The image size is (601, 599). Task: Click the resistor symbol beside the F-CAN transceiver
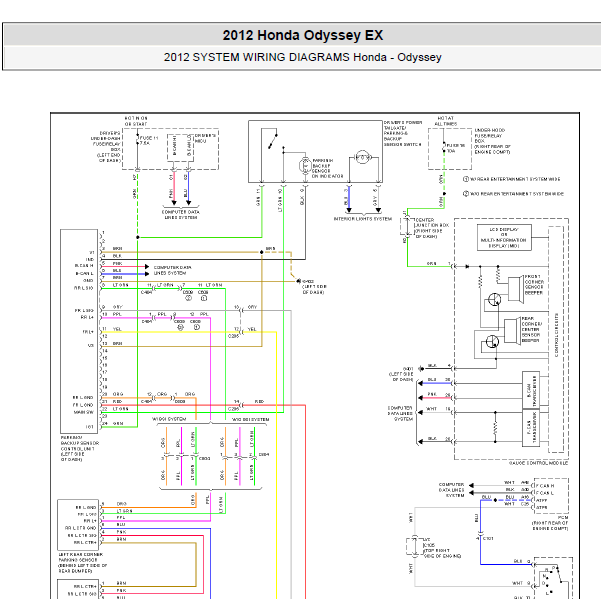pos(495,427)
